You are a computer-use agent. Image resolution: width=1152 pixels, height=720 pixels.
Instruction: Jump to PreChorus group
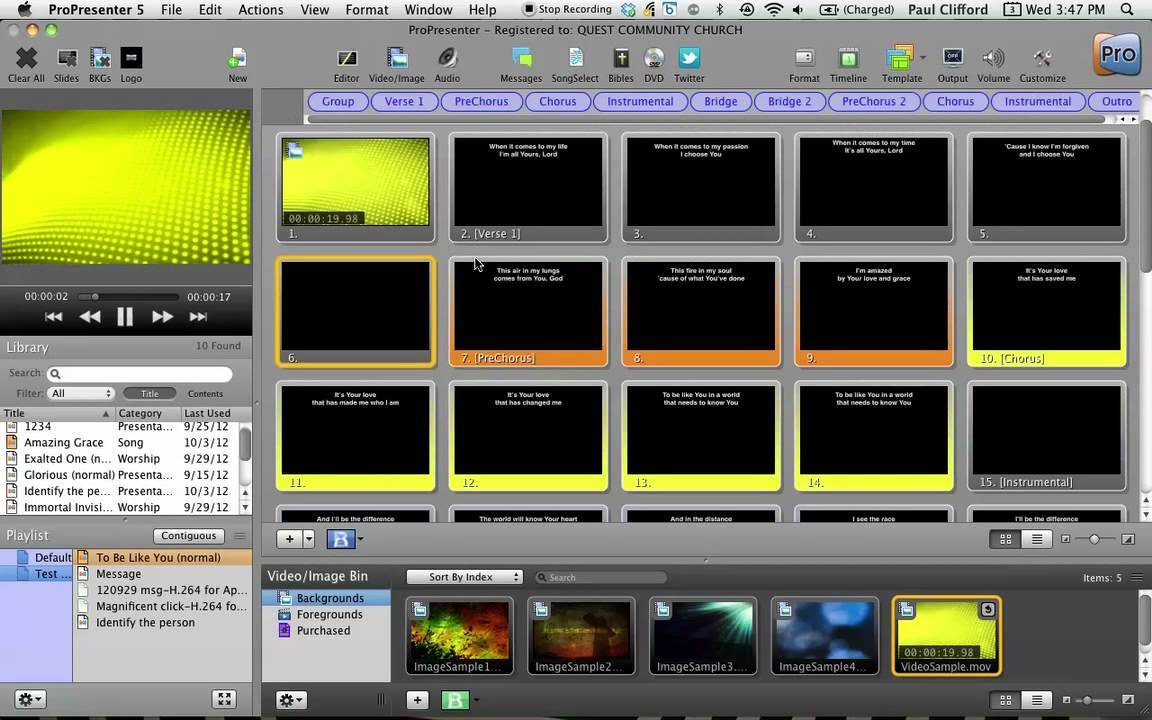481,101
